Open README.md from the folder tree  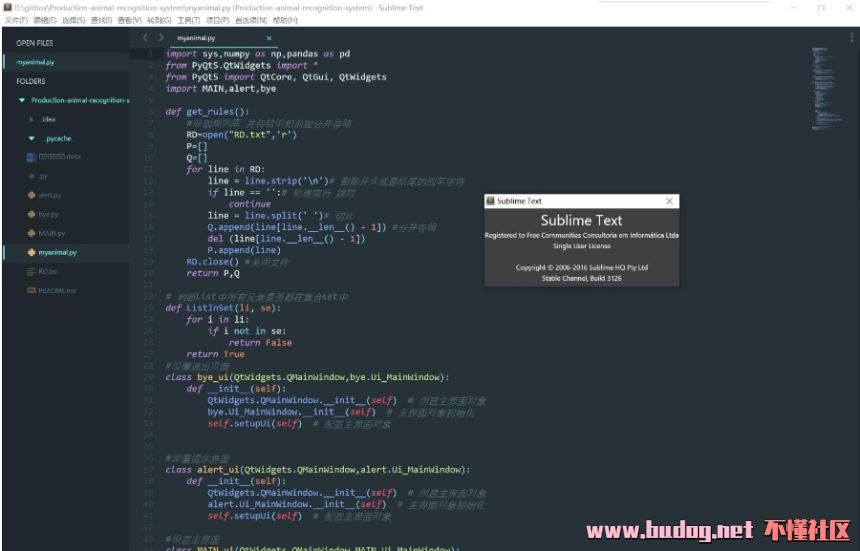click(x=57, y=291)
